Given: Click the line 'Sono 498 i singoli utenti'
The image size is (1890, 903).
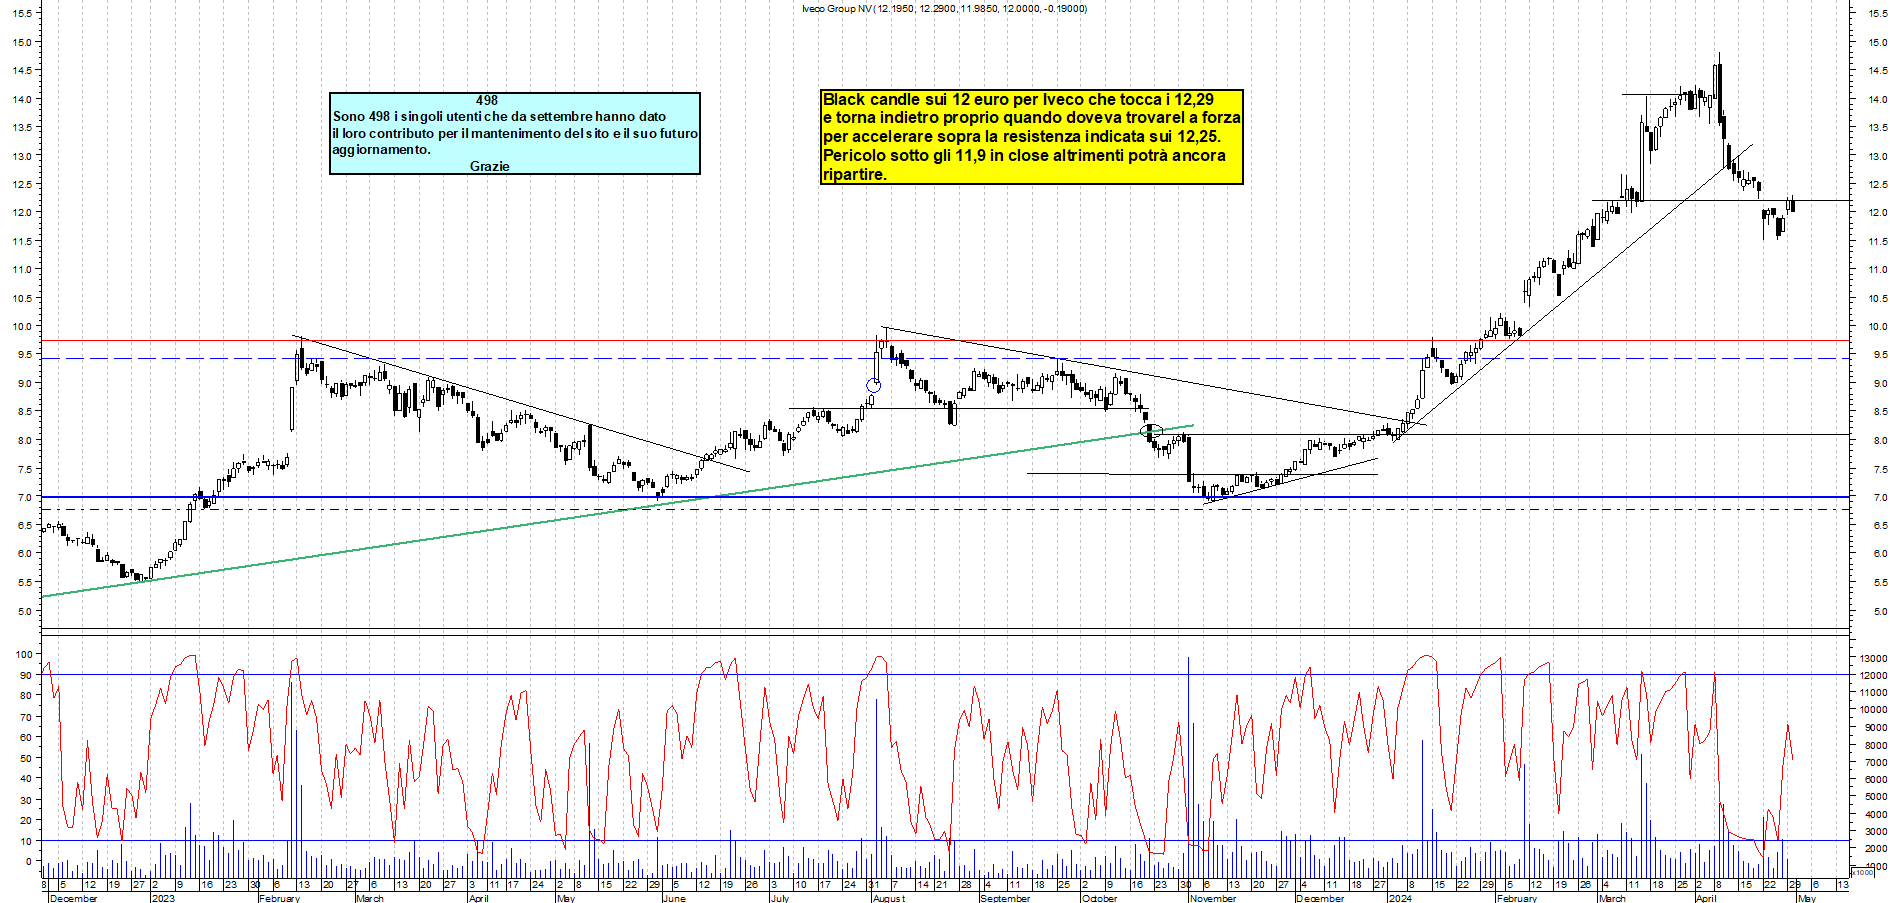Looking at the screenshot, I should [x=499, y=117].
